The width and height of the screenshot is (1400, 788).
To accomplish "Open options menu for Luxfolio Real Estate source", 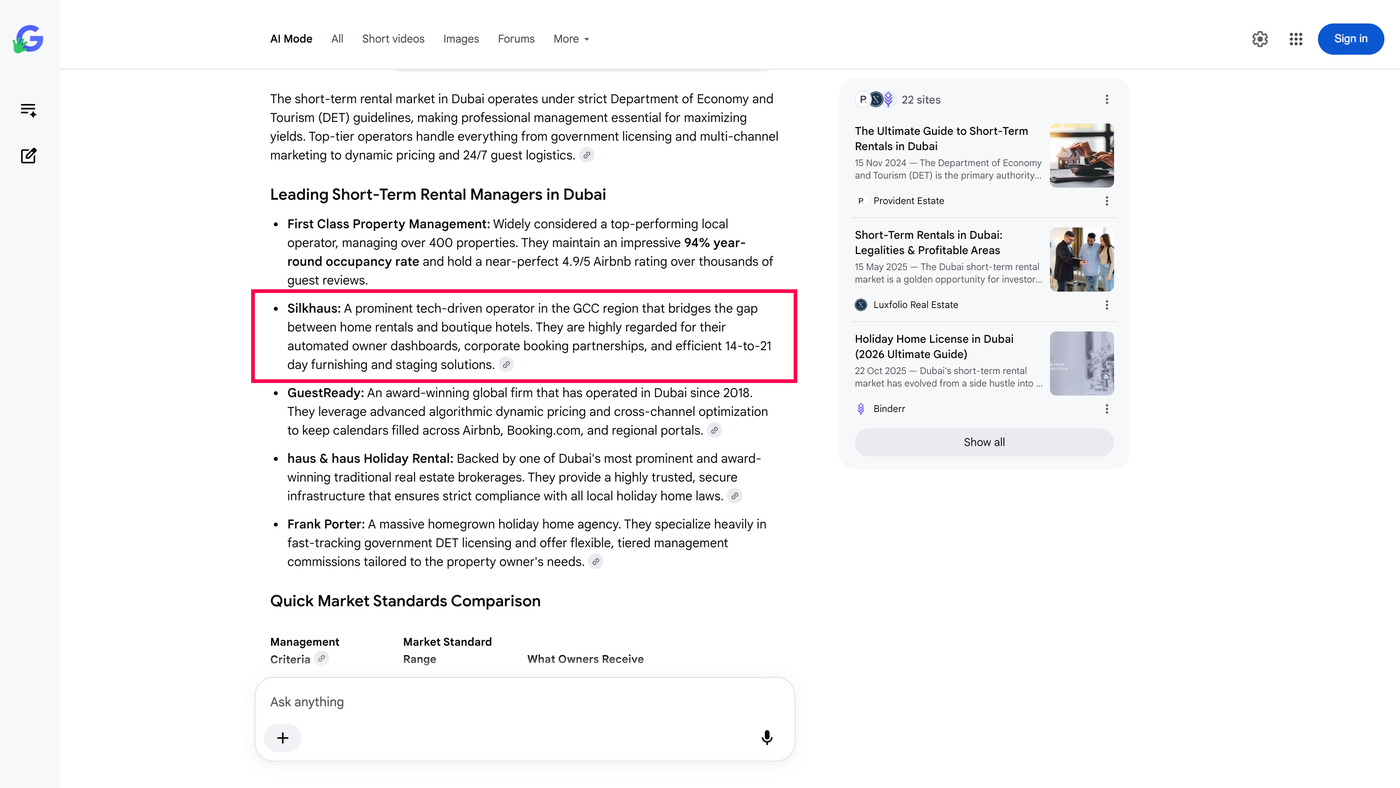I will [x=1107, y=305].
